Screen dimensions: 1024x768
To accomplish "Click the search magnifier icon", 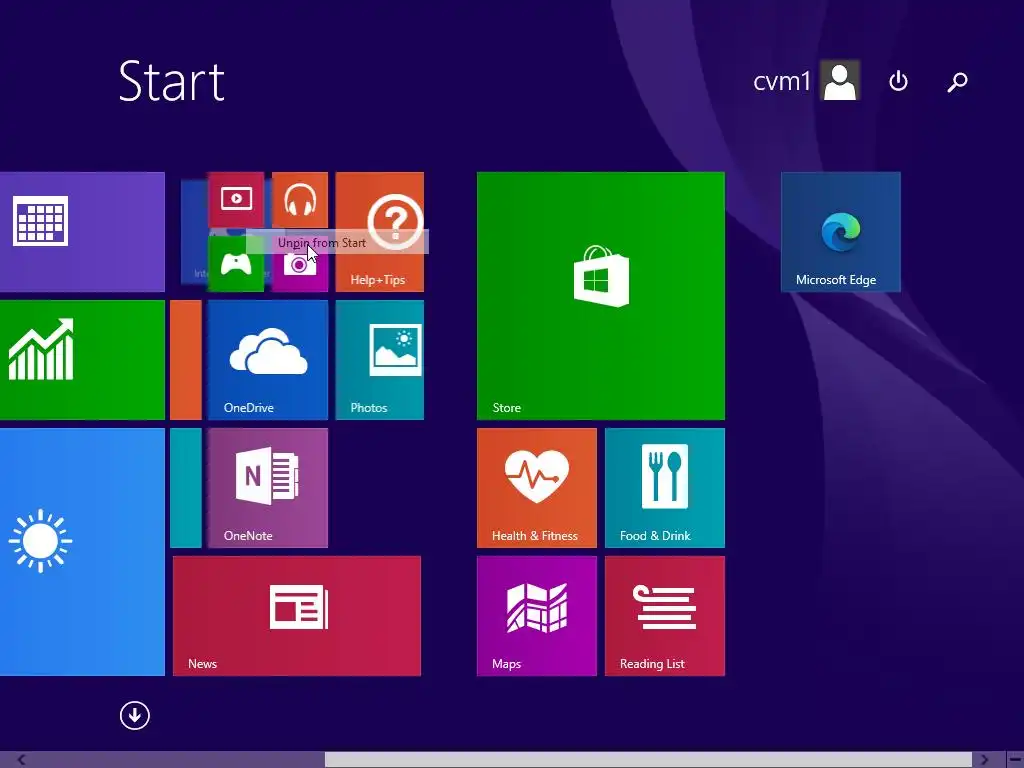I will tap(957, 81).
